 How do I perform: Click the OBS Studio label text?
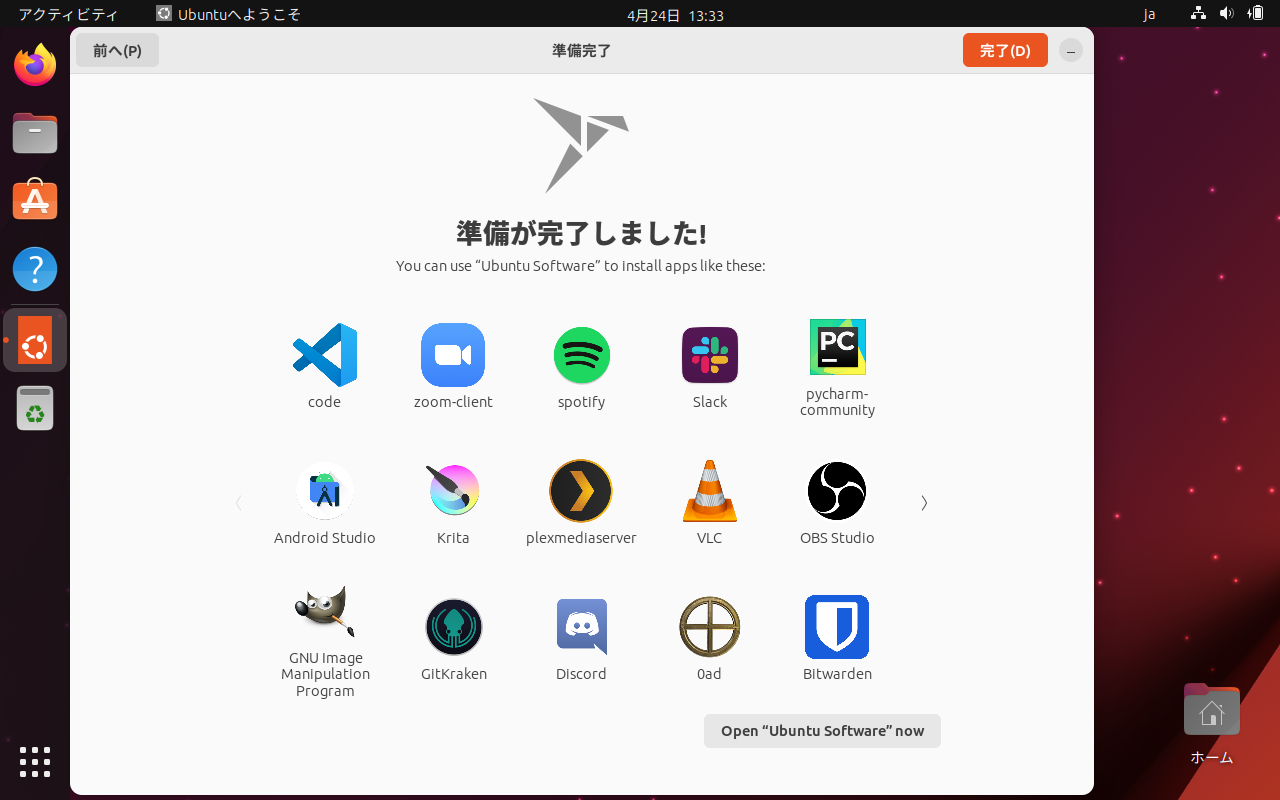(837, 538)
